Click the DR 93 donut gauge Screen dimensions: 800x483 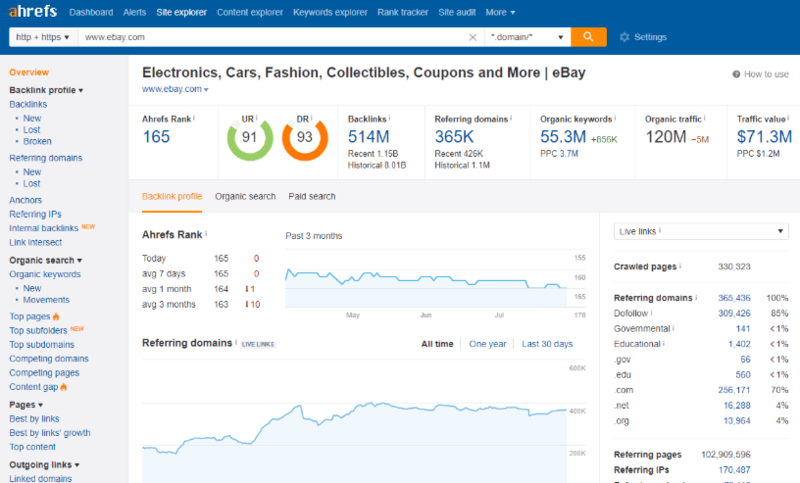click(304, 137)
